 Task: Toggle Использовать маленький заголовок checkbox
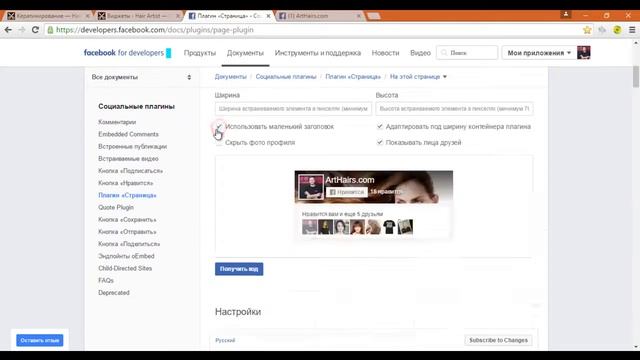[219, 127]
